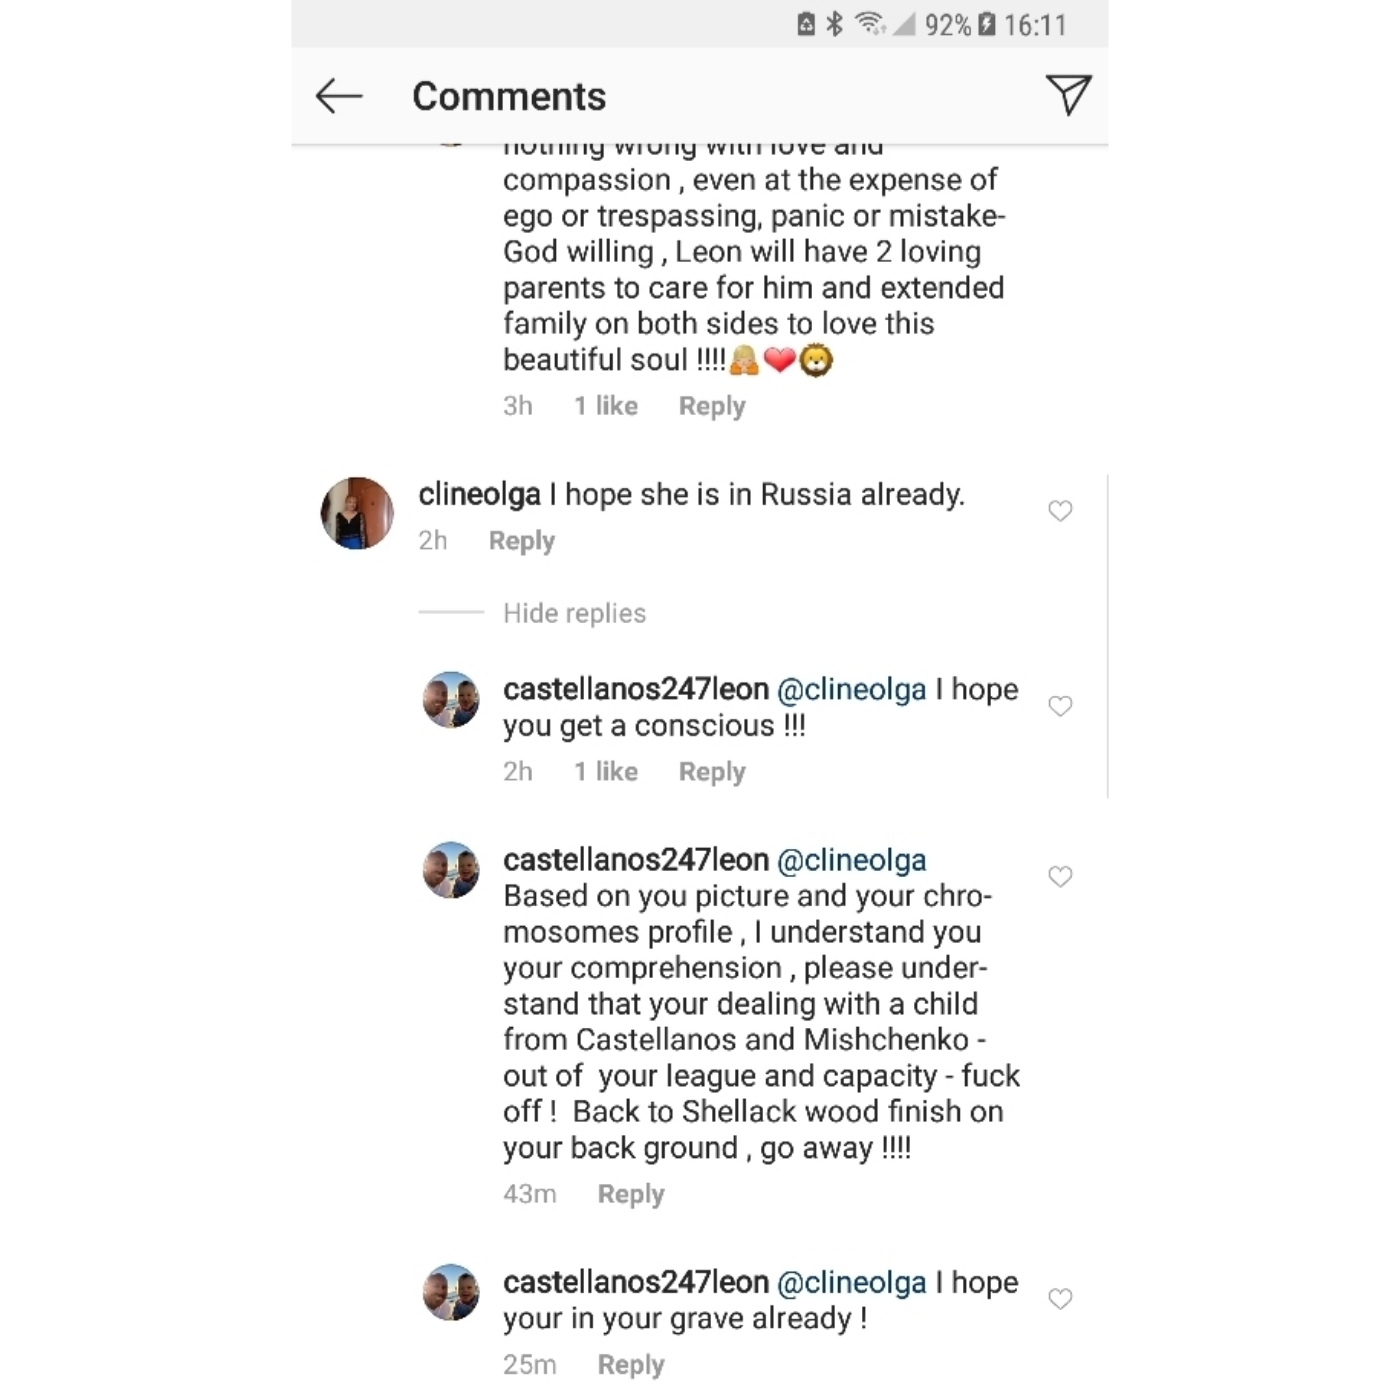Image resolution: width=1400 pixels, height=1400 pixels.
Task: Open castellanos247leon avatar on first reply
Action: coord(452,699)
